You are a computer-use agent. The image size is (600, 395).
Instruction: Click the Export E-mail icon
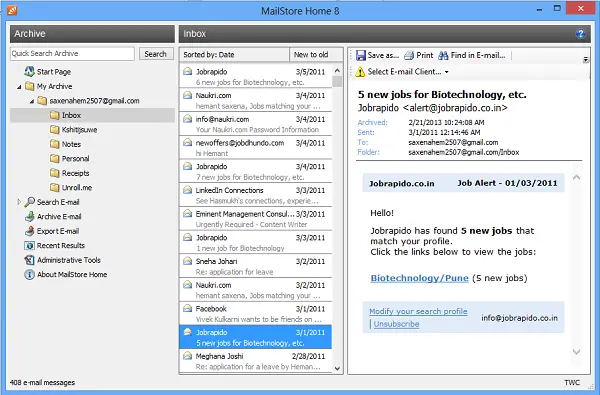(29, 231)
